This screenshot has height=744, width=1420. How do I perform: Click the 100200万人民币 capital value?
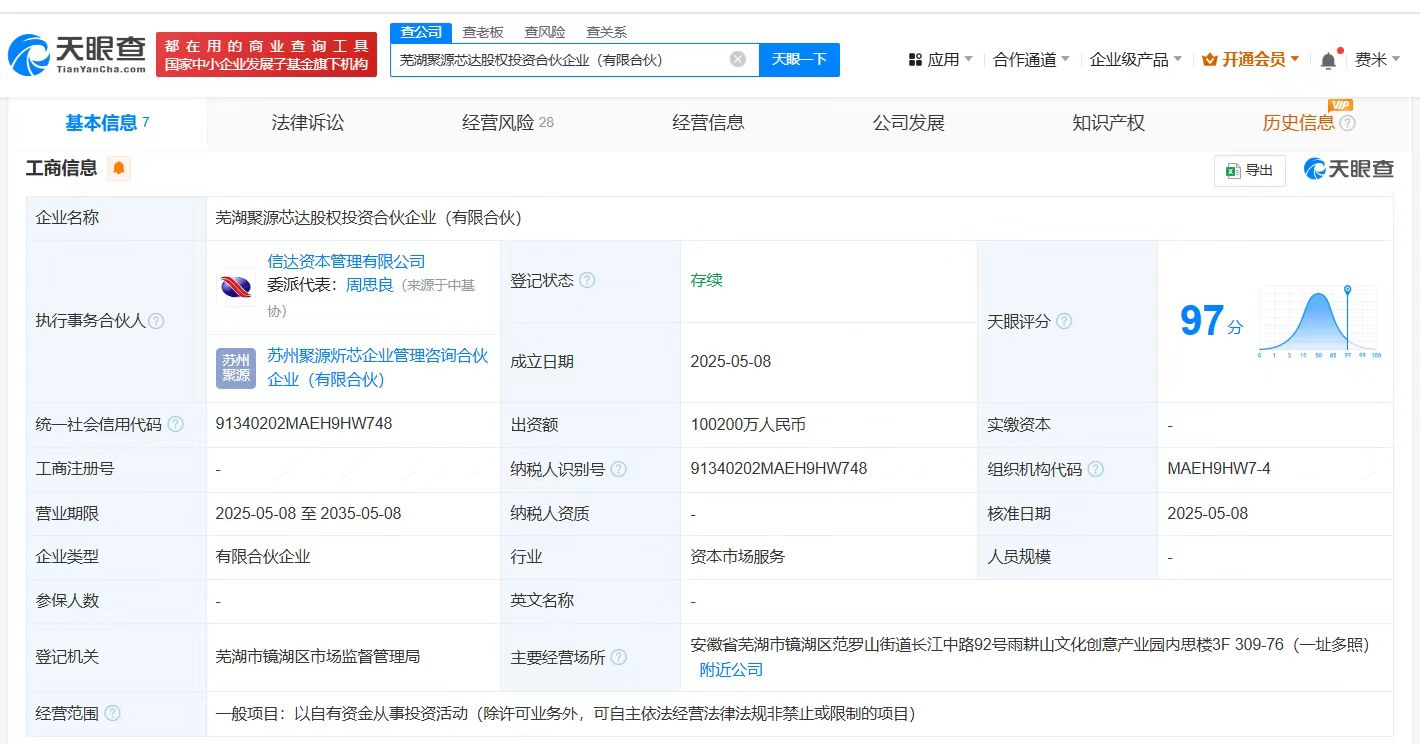coord(748,425)
